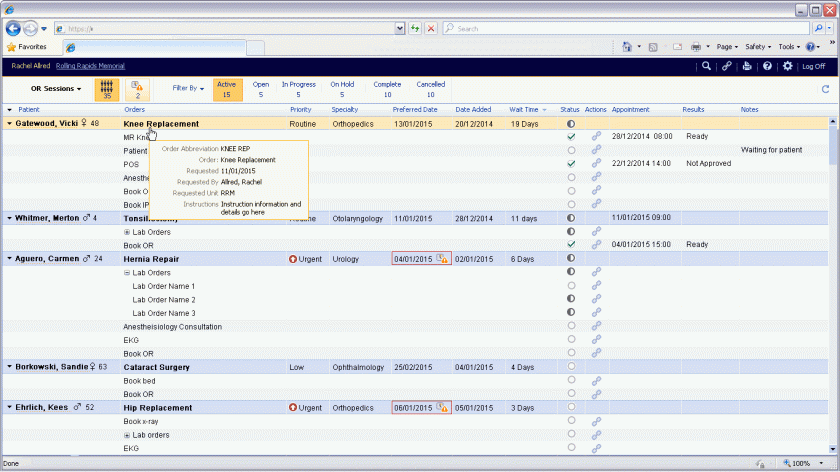Viewport: 840px width, 472px height.
Task: Open the Filter By dropdown
Action: coord(188,88)
